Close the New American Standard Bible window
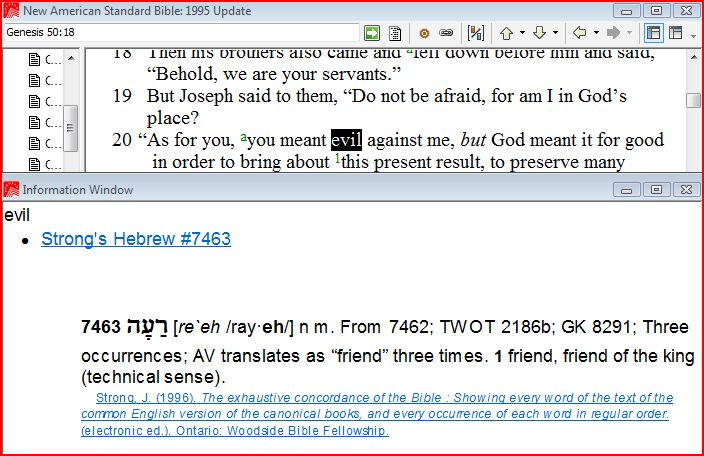 point(686,11)
